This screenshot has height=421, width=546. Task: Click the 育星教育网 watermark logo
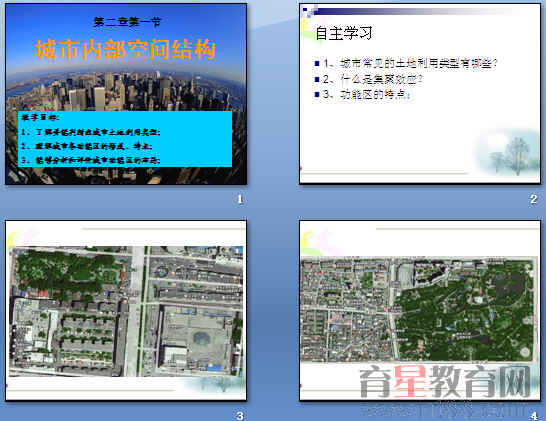[x=445, y=382]
